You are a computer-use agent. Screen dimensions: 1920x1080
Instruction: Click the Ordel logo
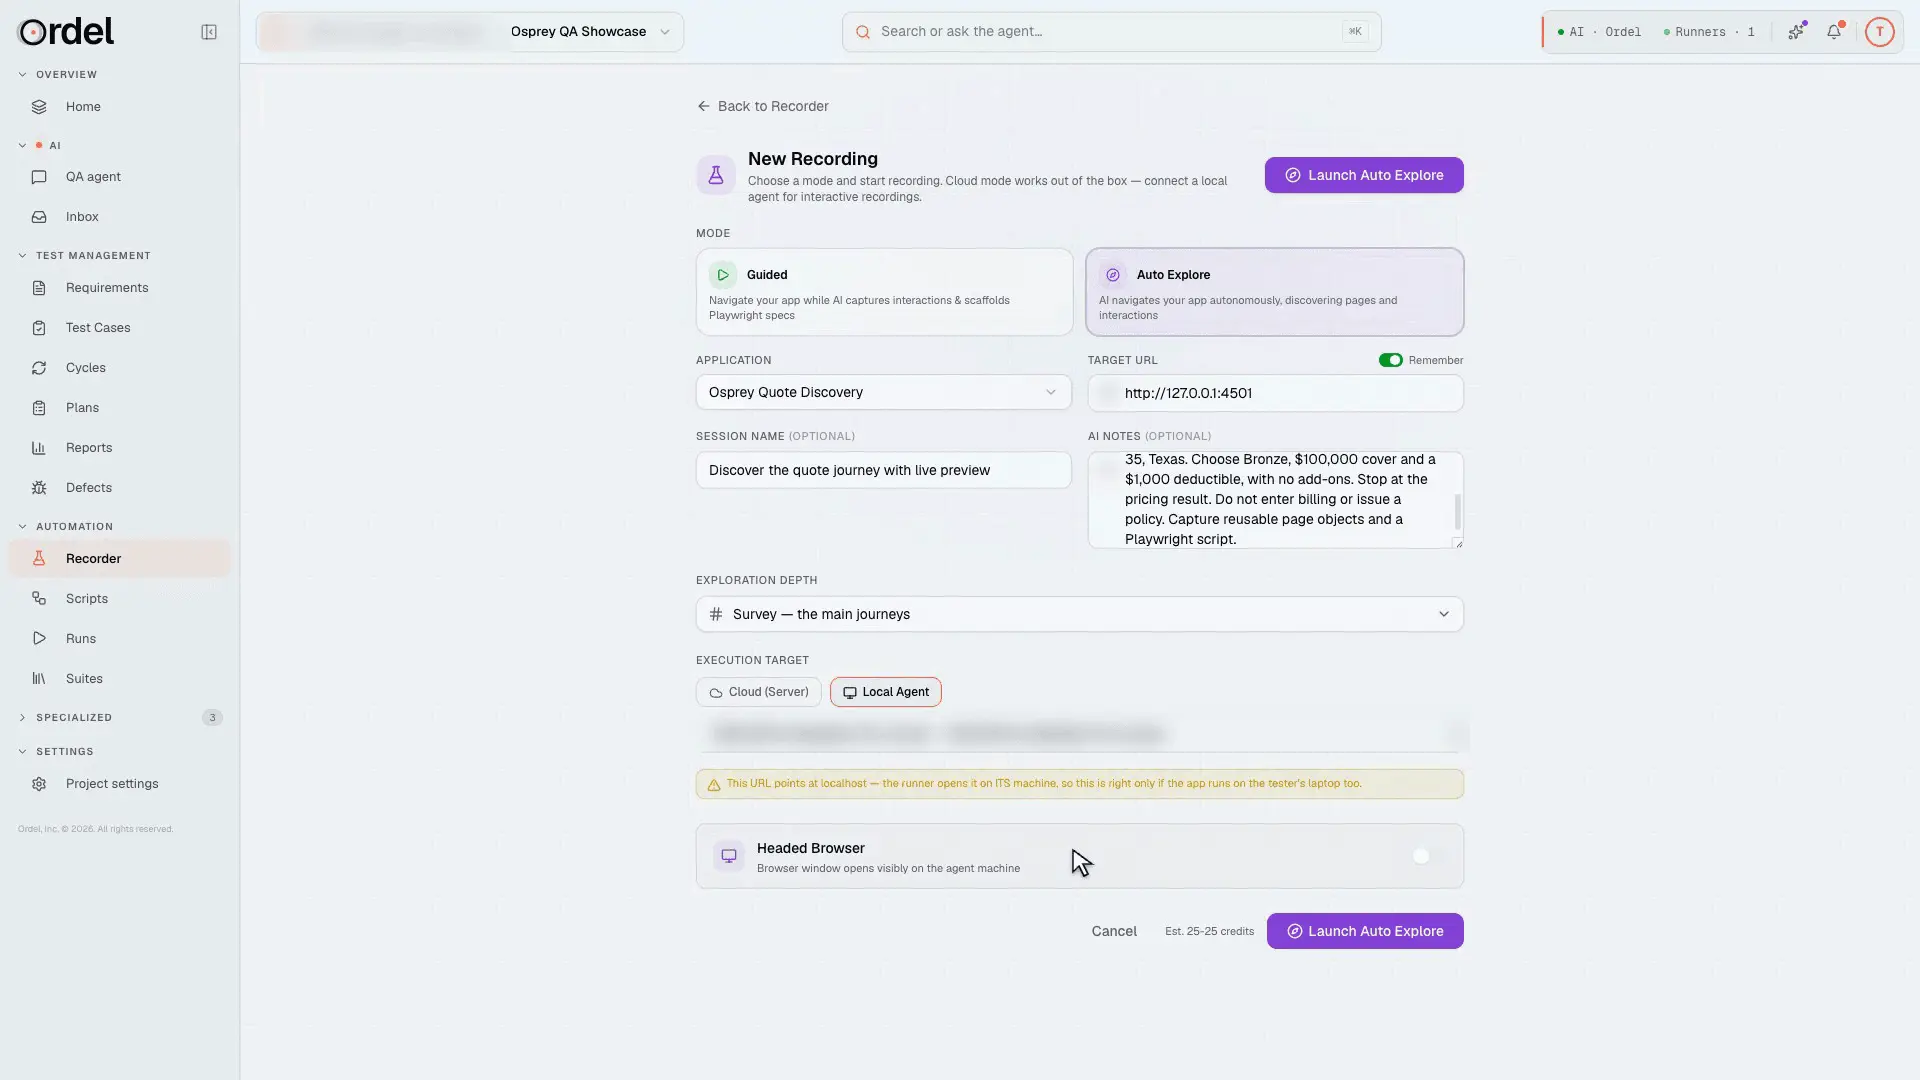[x=67, y=32]
